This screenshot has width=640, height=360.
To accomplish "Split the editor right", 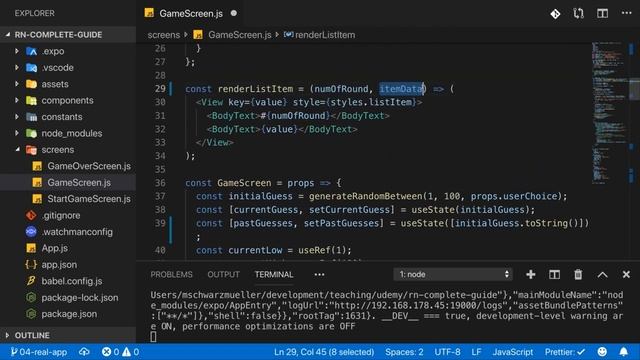I will [x=602, y=13].
